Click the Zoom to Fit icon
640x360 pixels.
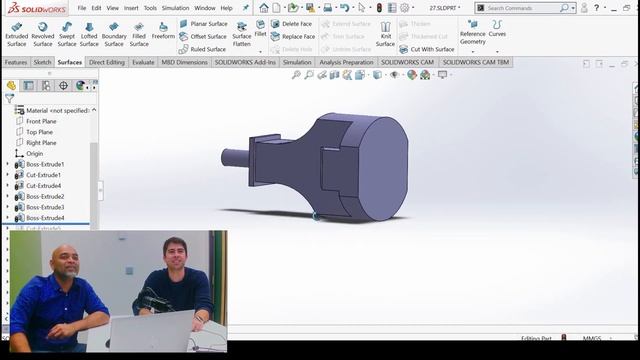pyautogui.click(x=296, y=75)
